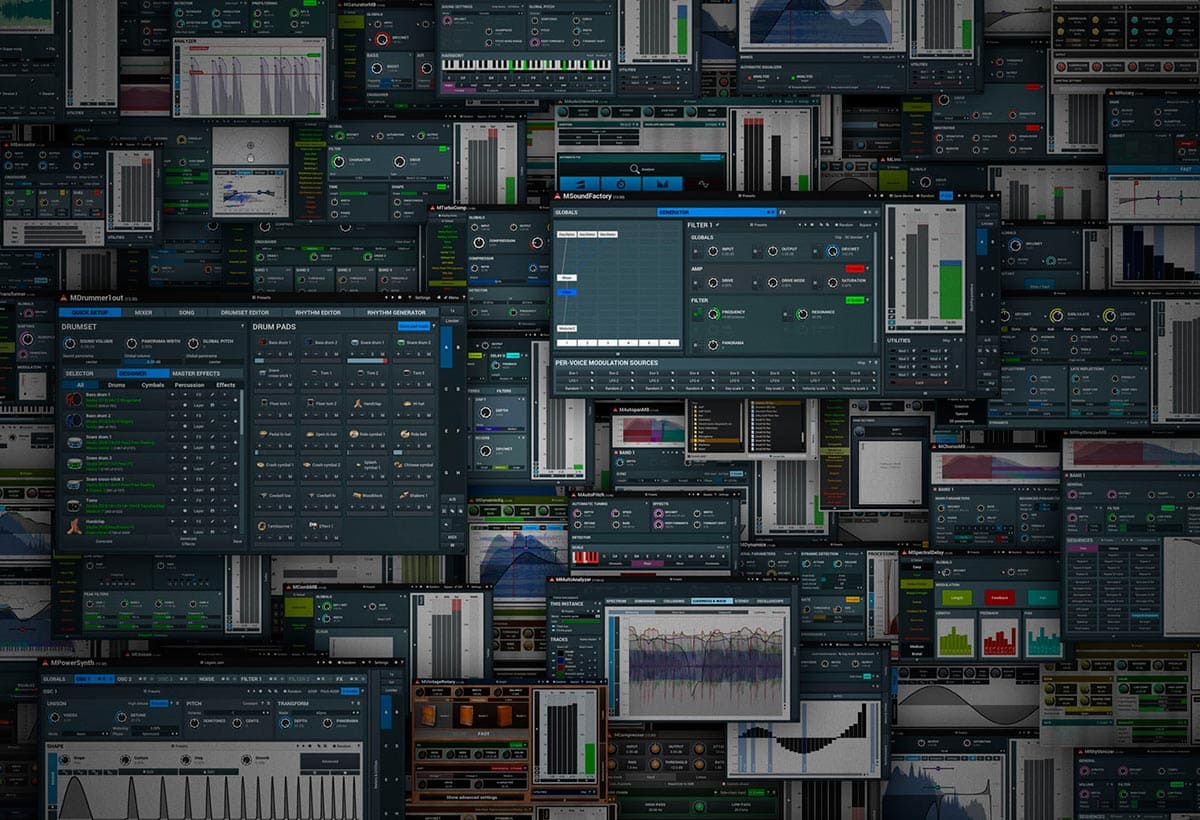Select Bass drum 2 icon in MDrummer list
The width and height of the screenshot is (1200, 820).
point(74,421)
